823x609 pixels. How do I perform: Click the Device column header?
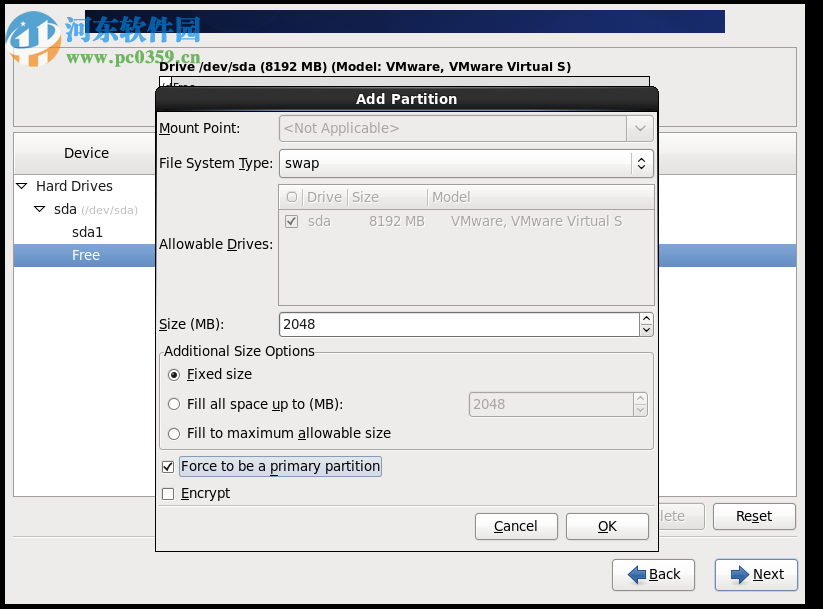pos(85,153)
